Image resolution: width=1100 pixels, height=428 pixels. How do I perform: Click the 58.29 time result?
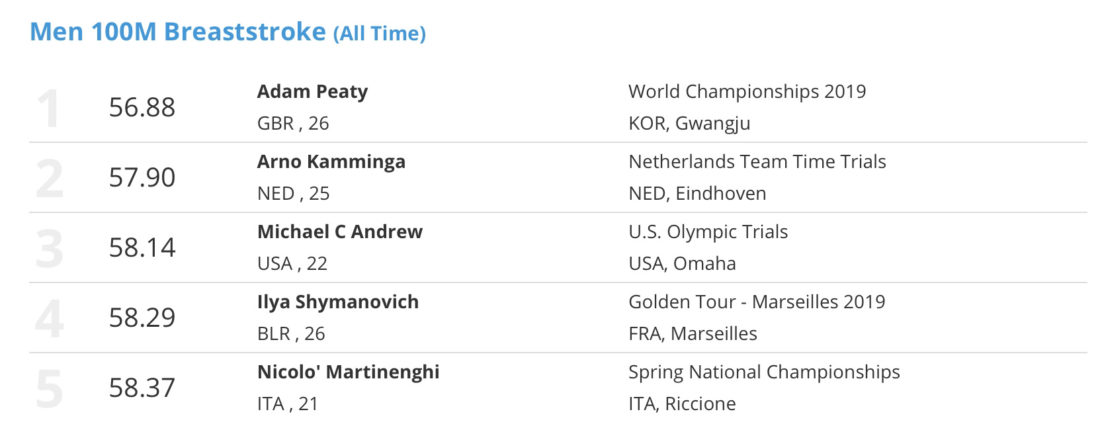click(x=142, y=319)
